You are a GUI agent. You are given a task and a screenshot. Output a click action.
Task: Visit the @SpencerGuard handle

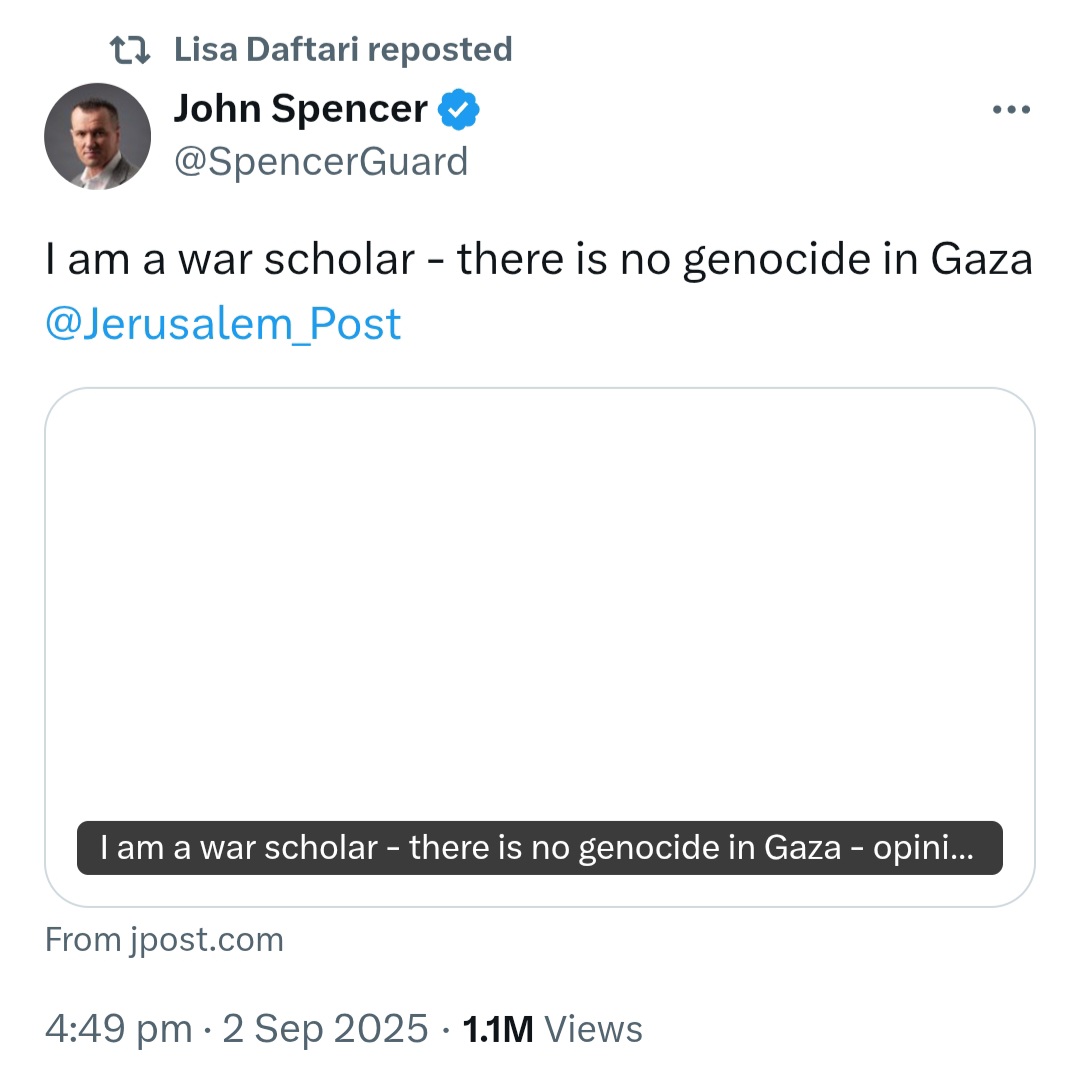click(x=321, y=162)
